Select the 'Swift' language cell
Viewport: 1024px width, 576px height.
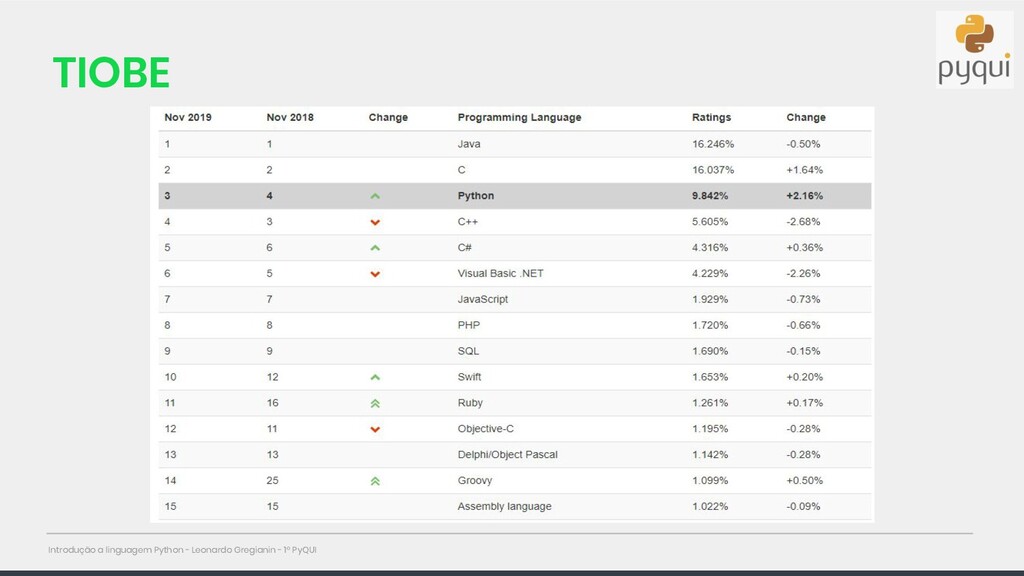point(469,377)
